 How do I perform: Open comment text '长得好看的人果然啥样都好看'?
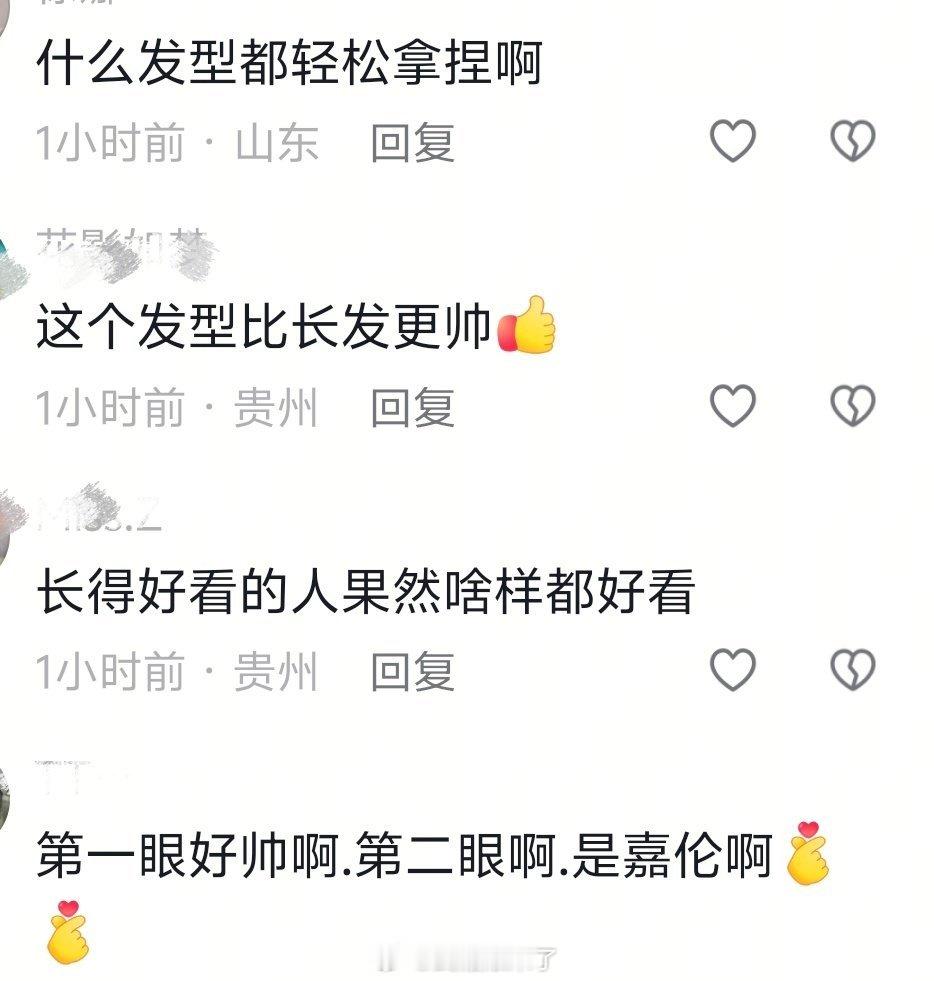point(365,591)
